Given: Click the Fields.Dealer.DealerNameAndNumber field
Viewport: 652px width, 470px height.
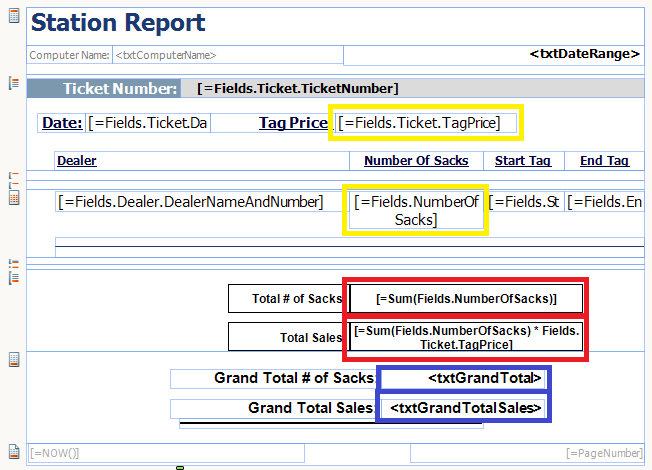Looking at the screenshot, I should [192, 202].
